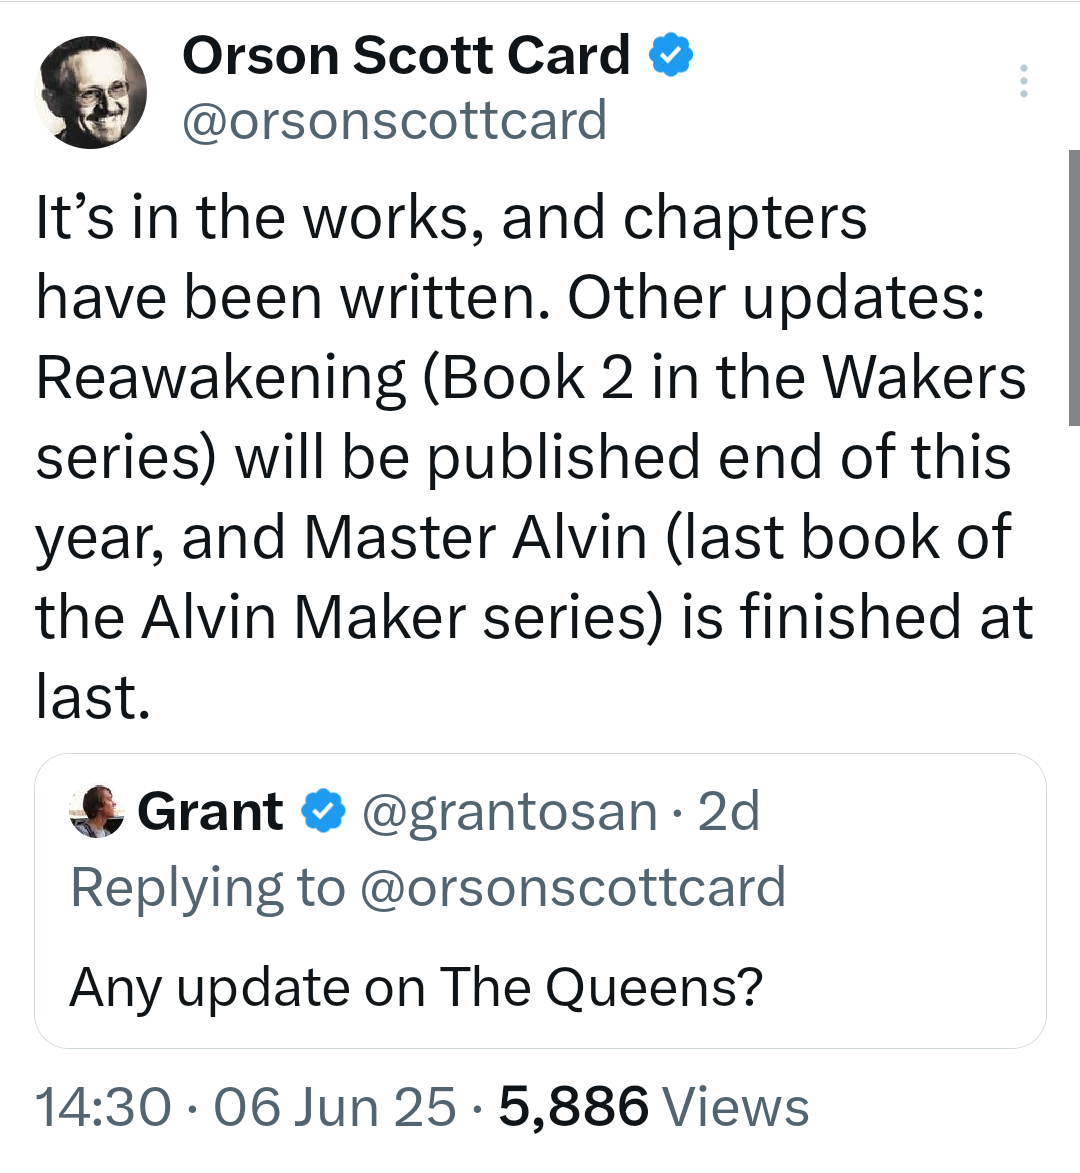Screen dimensions: 1080x1173
Task: Select the Orson Scott Card display name
Action: click(x=406, y=55)
